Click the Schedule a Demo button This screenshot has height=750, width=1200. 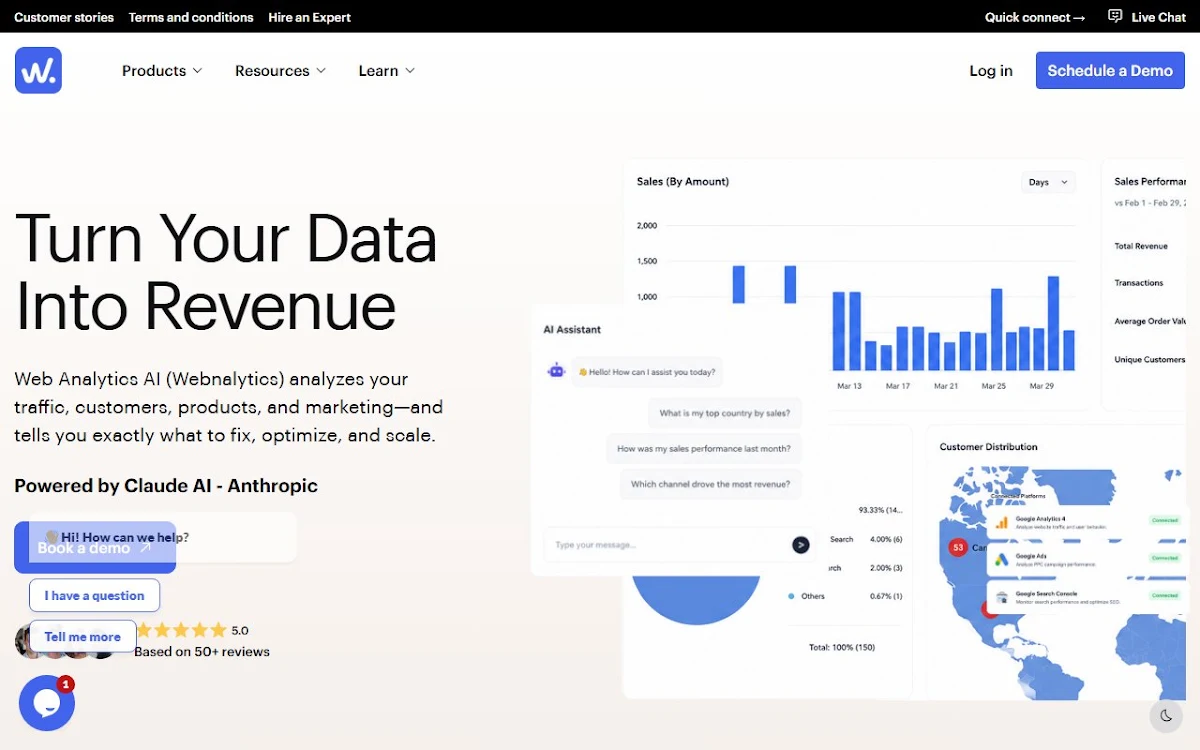click(1110, 71)
